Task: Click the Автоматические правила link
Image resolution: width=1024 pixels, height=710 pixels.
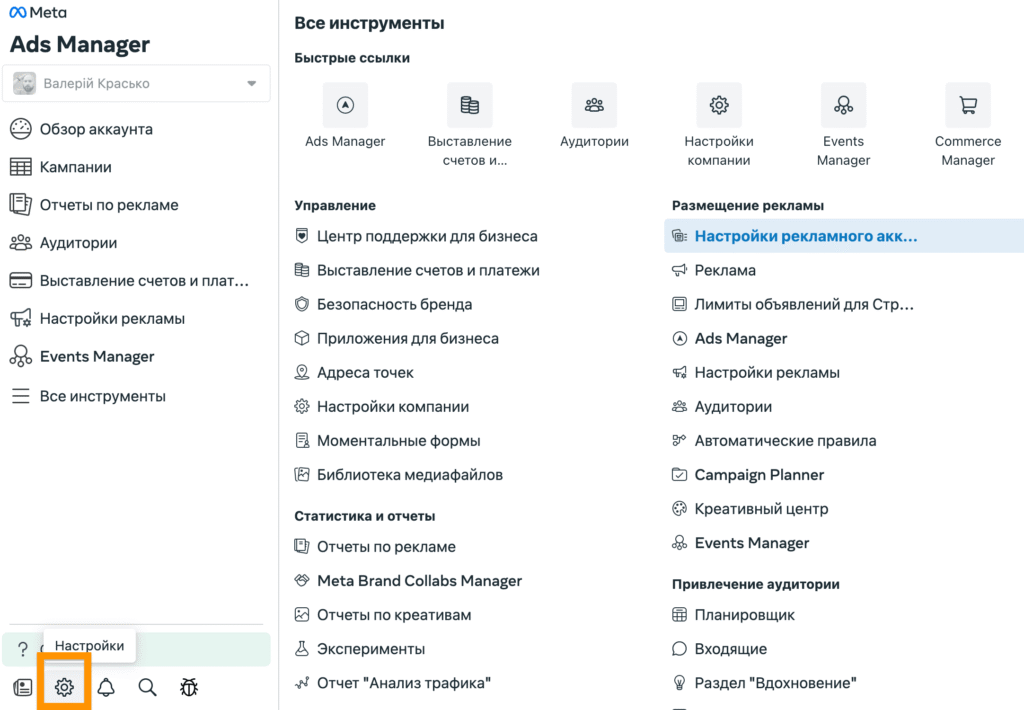Action: tap(785, 441)
